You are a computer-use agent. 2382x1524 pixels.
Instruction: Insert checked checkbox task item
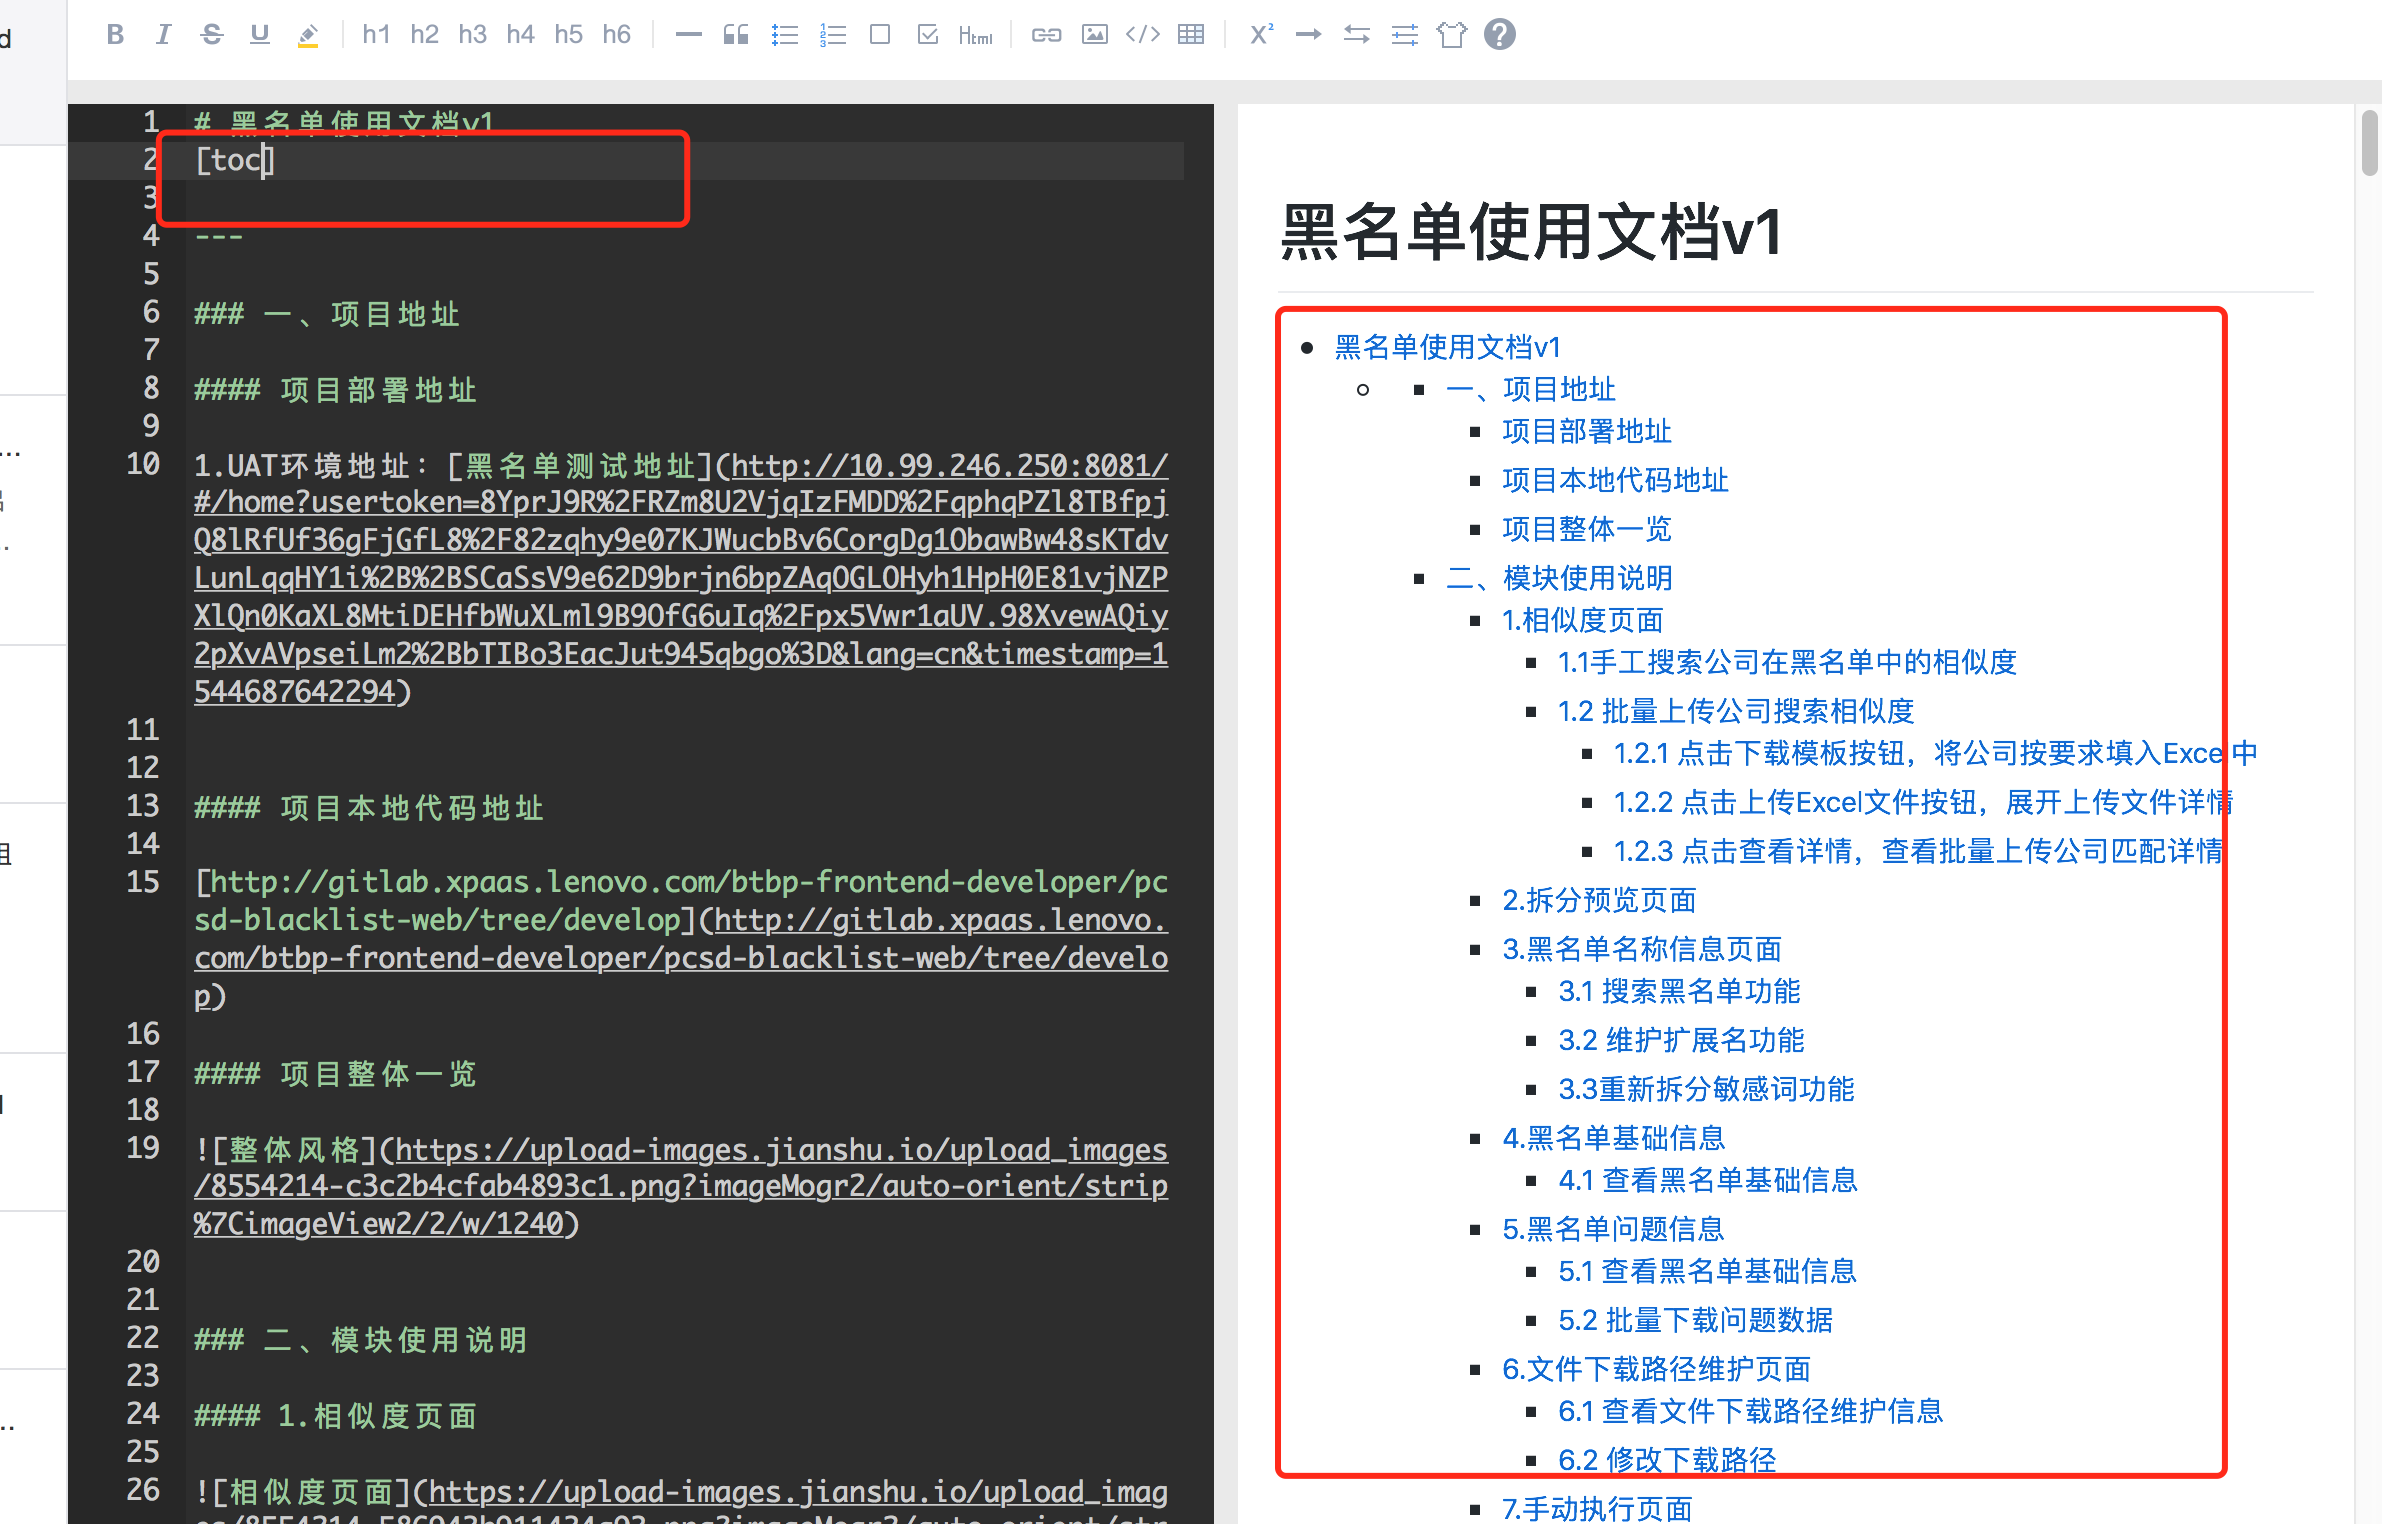[x=928, y=35]
